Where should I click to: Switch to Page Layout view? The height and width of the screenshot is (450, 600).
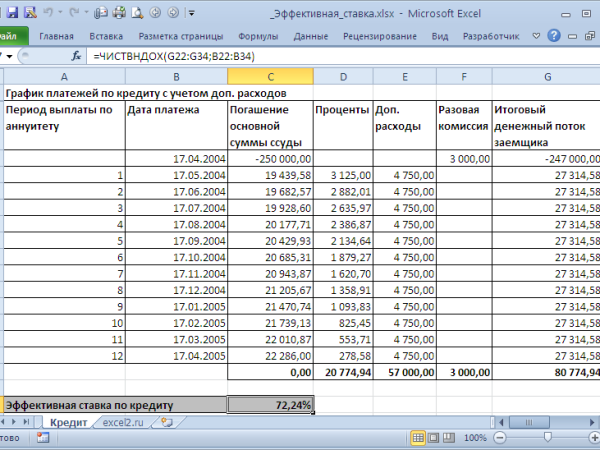pyautogui.click(x=435, y=439)
